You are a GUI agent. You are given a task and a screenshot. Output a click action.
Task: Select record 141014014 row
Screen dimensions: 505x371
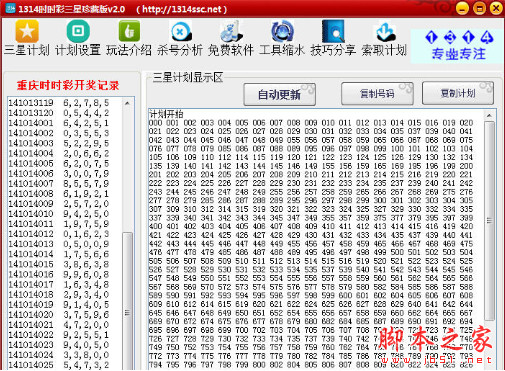(x=59, y=254)
